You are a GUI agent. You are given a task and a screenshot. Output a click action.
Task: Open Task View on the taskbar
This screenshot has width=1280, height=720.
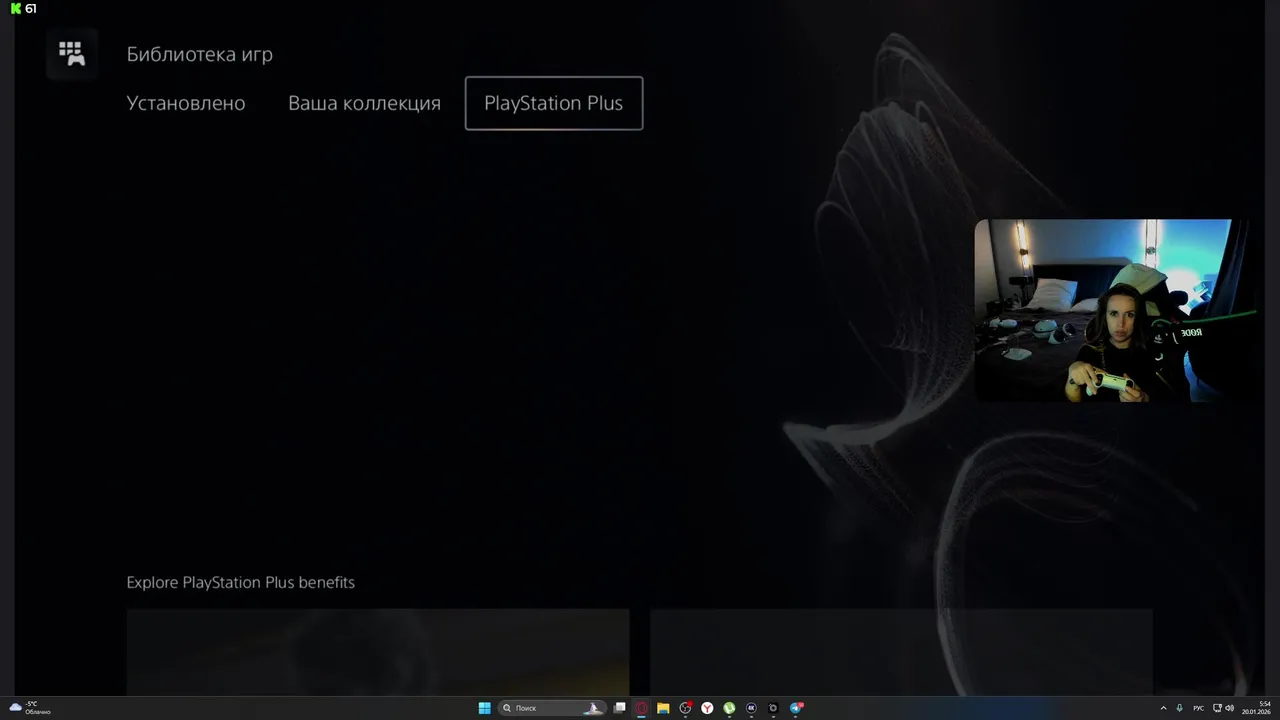pyautogui.click(x=620, y=708)
